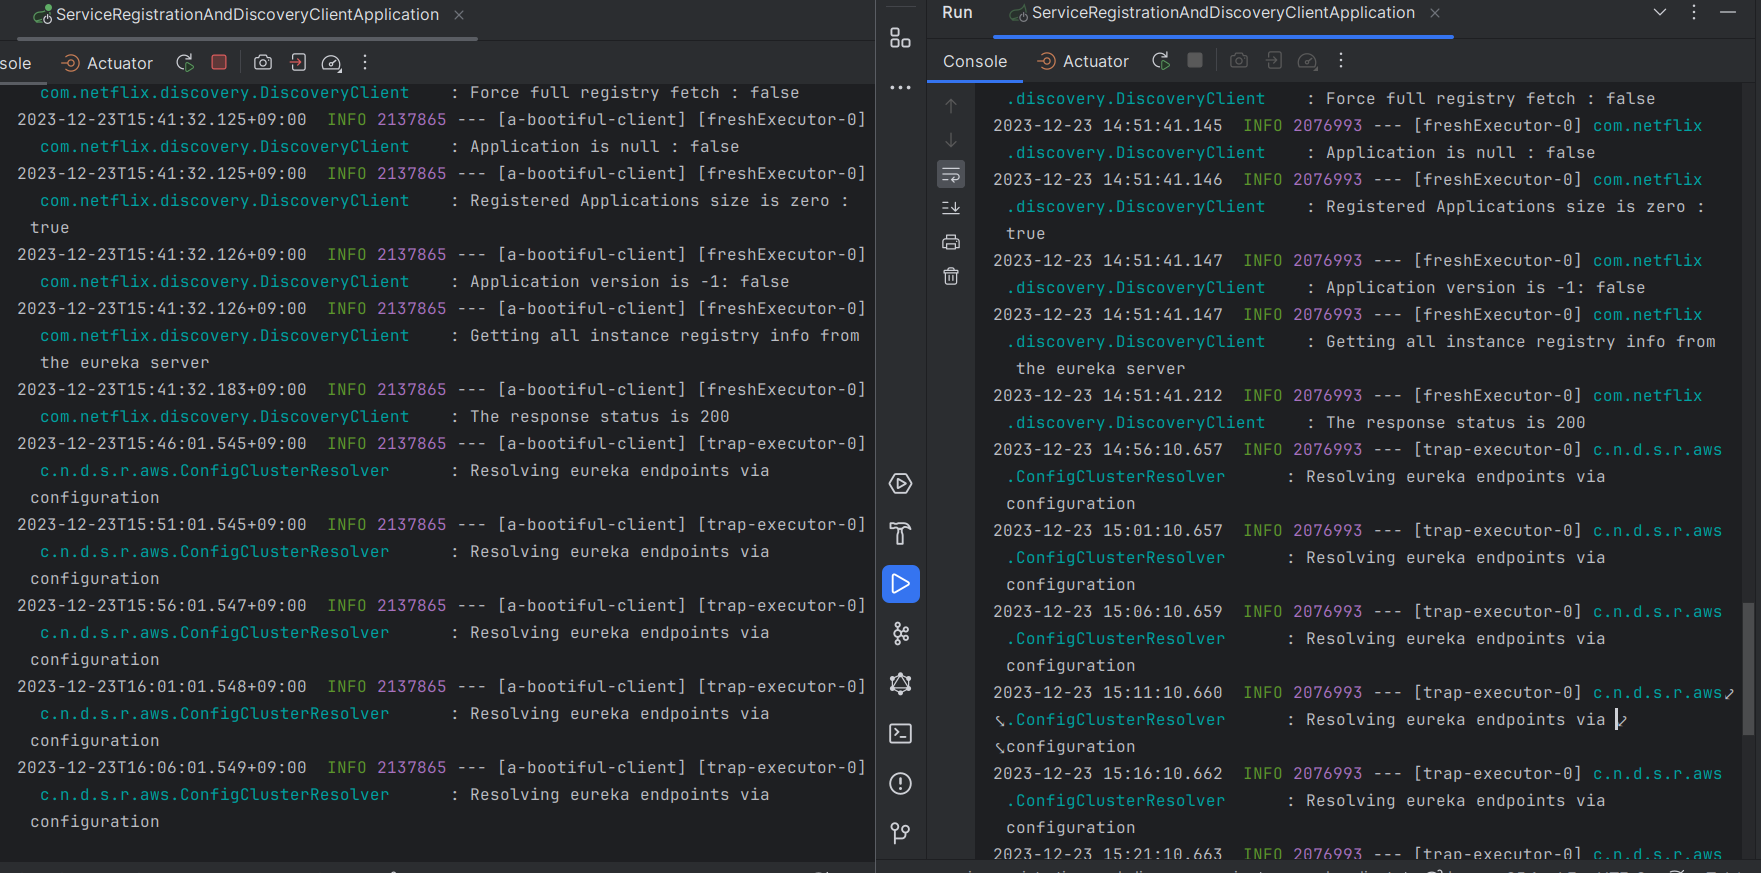Switch to the Actuator tab in the left window
This screenshot has width=1761, height=873.
point(107,63)
